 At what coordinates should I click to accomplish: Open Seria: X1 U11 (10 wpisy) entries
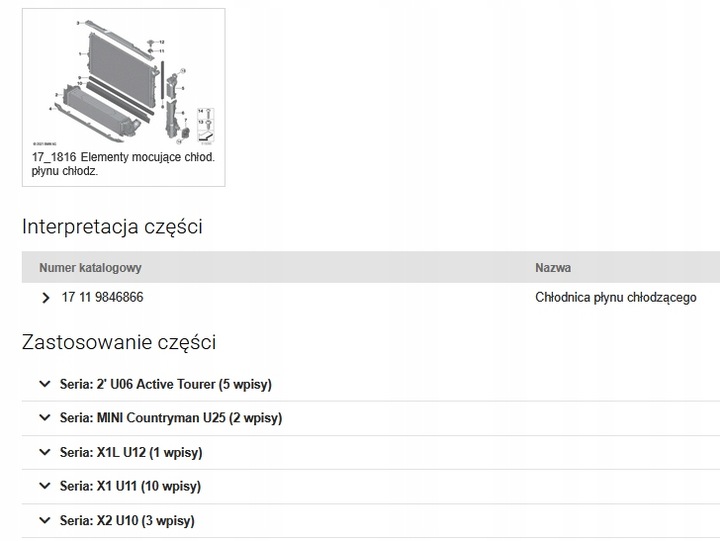(130, 486)
